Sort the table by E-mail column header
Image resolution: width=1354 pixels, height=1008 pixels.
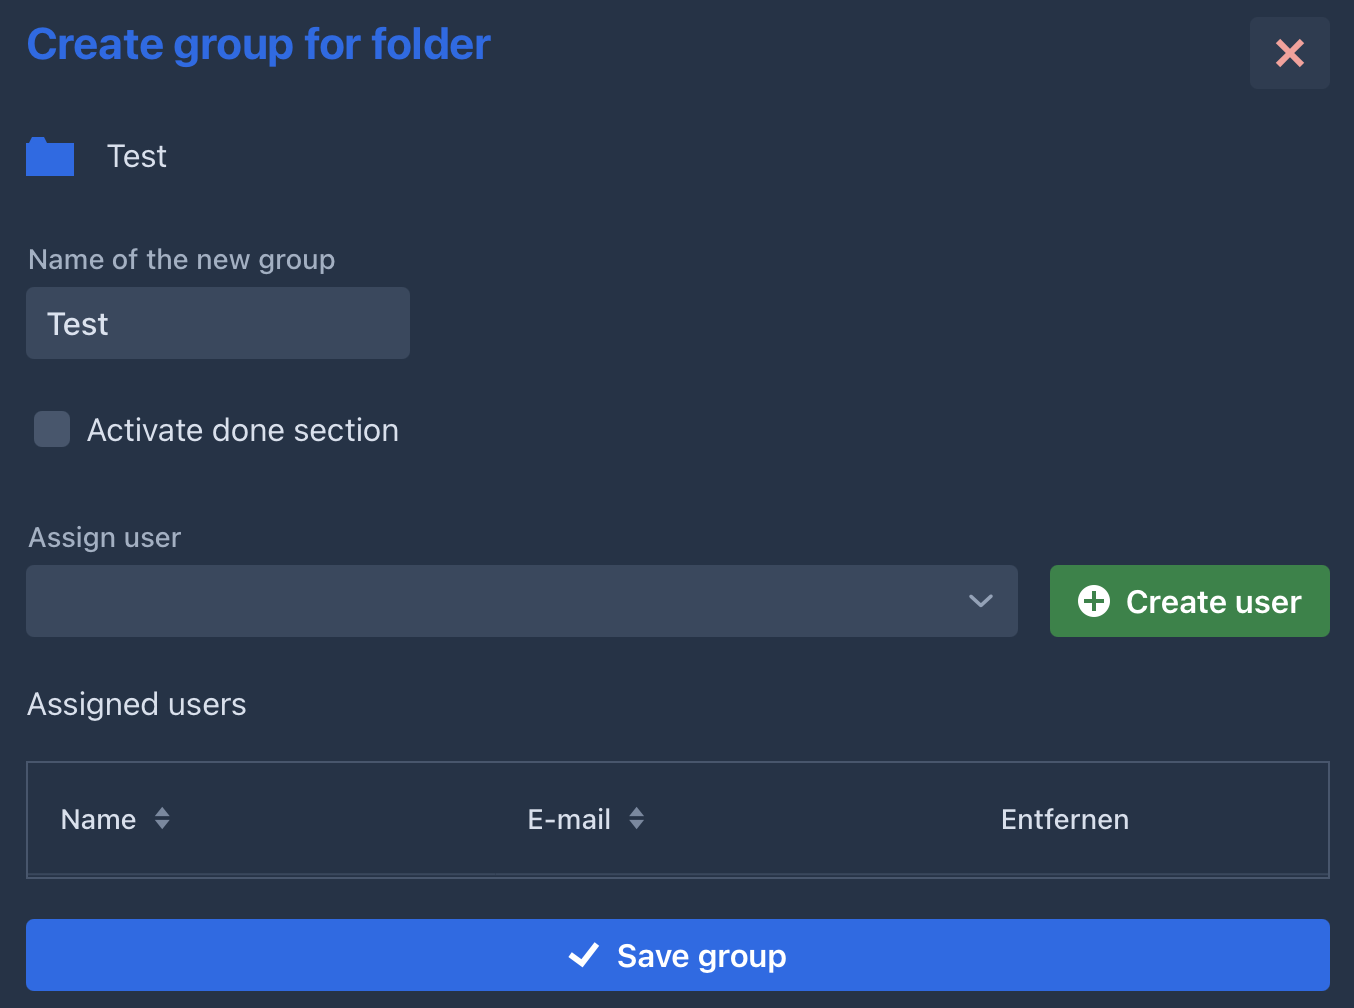point(568,820)
